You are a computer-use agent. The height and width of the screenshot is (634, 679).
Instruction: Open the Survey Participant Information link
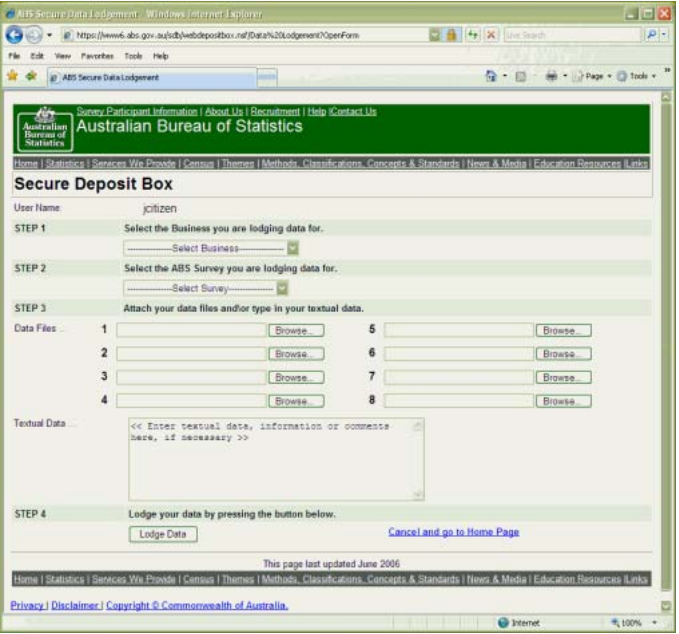click(x=137, y=111)
